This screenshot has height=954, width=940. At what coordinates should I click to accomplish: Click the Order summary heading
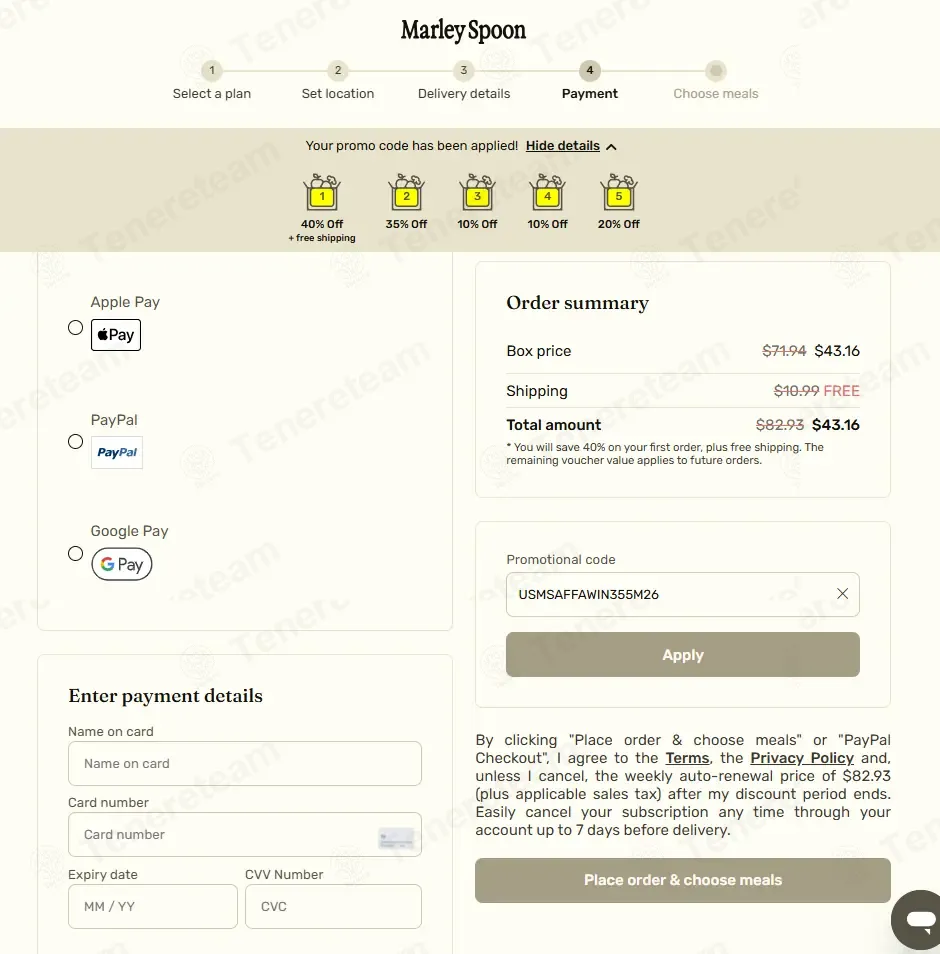[577, 303]
